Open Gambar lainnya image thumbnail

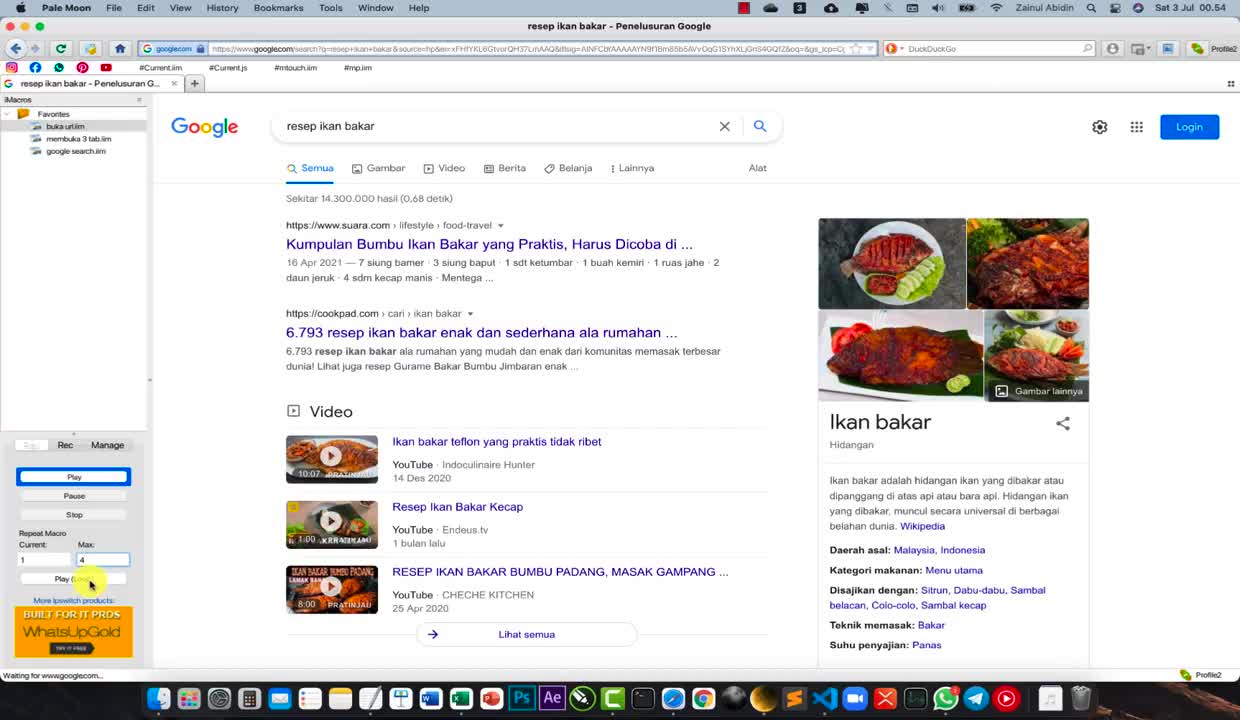1036,356
